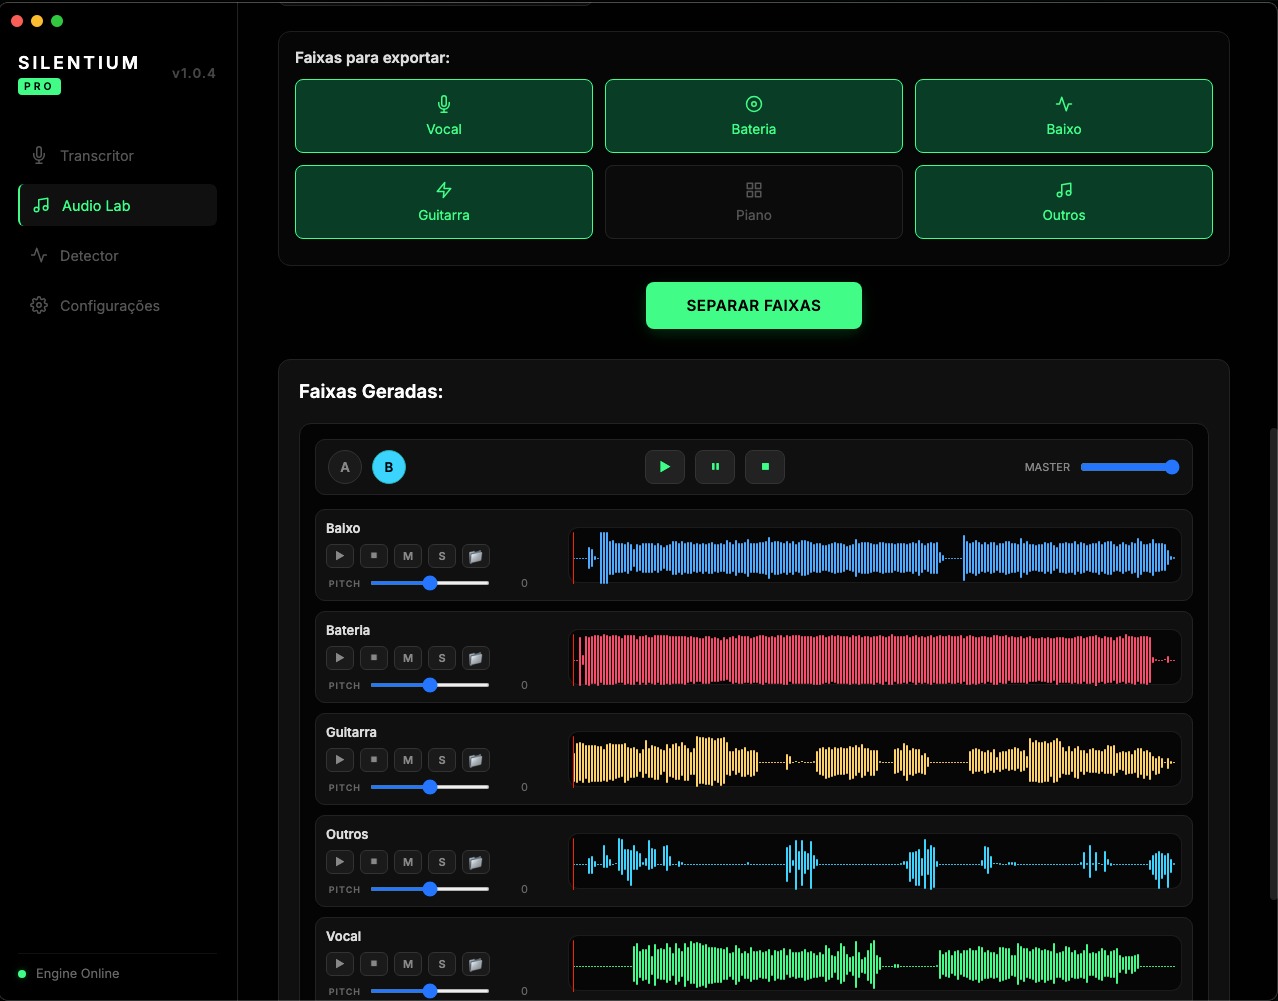1278x1001 pixels.
Task: Open the folder export icon on Vocal track
Action: [476, 963]
